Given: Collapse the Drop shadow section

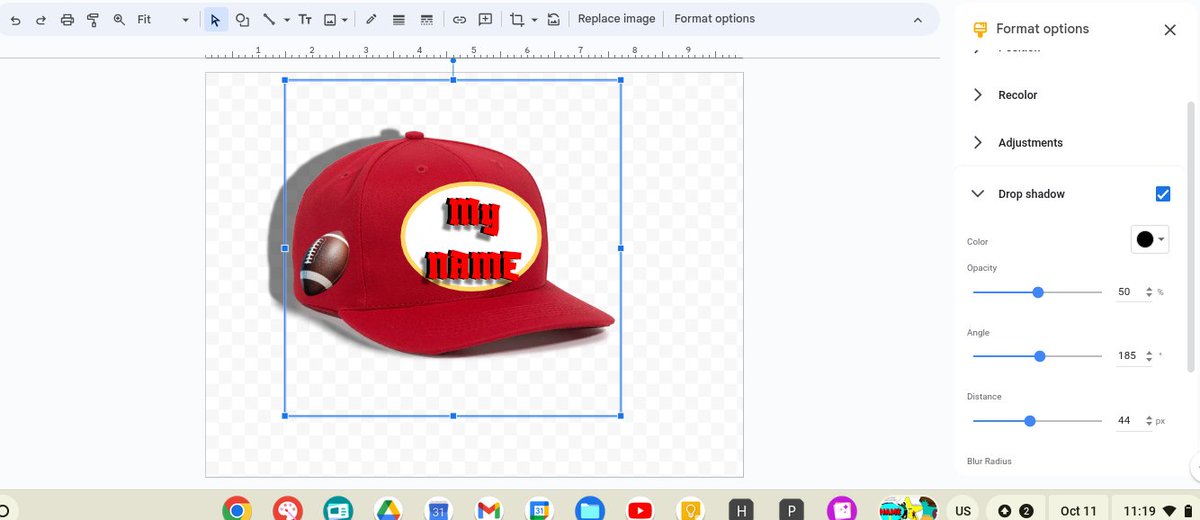Looking at the screenshot, I should 978,194.
